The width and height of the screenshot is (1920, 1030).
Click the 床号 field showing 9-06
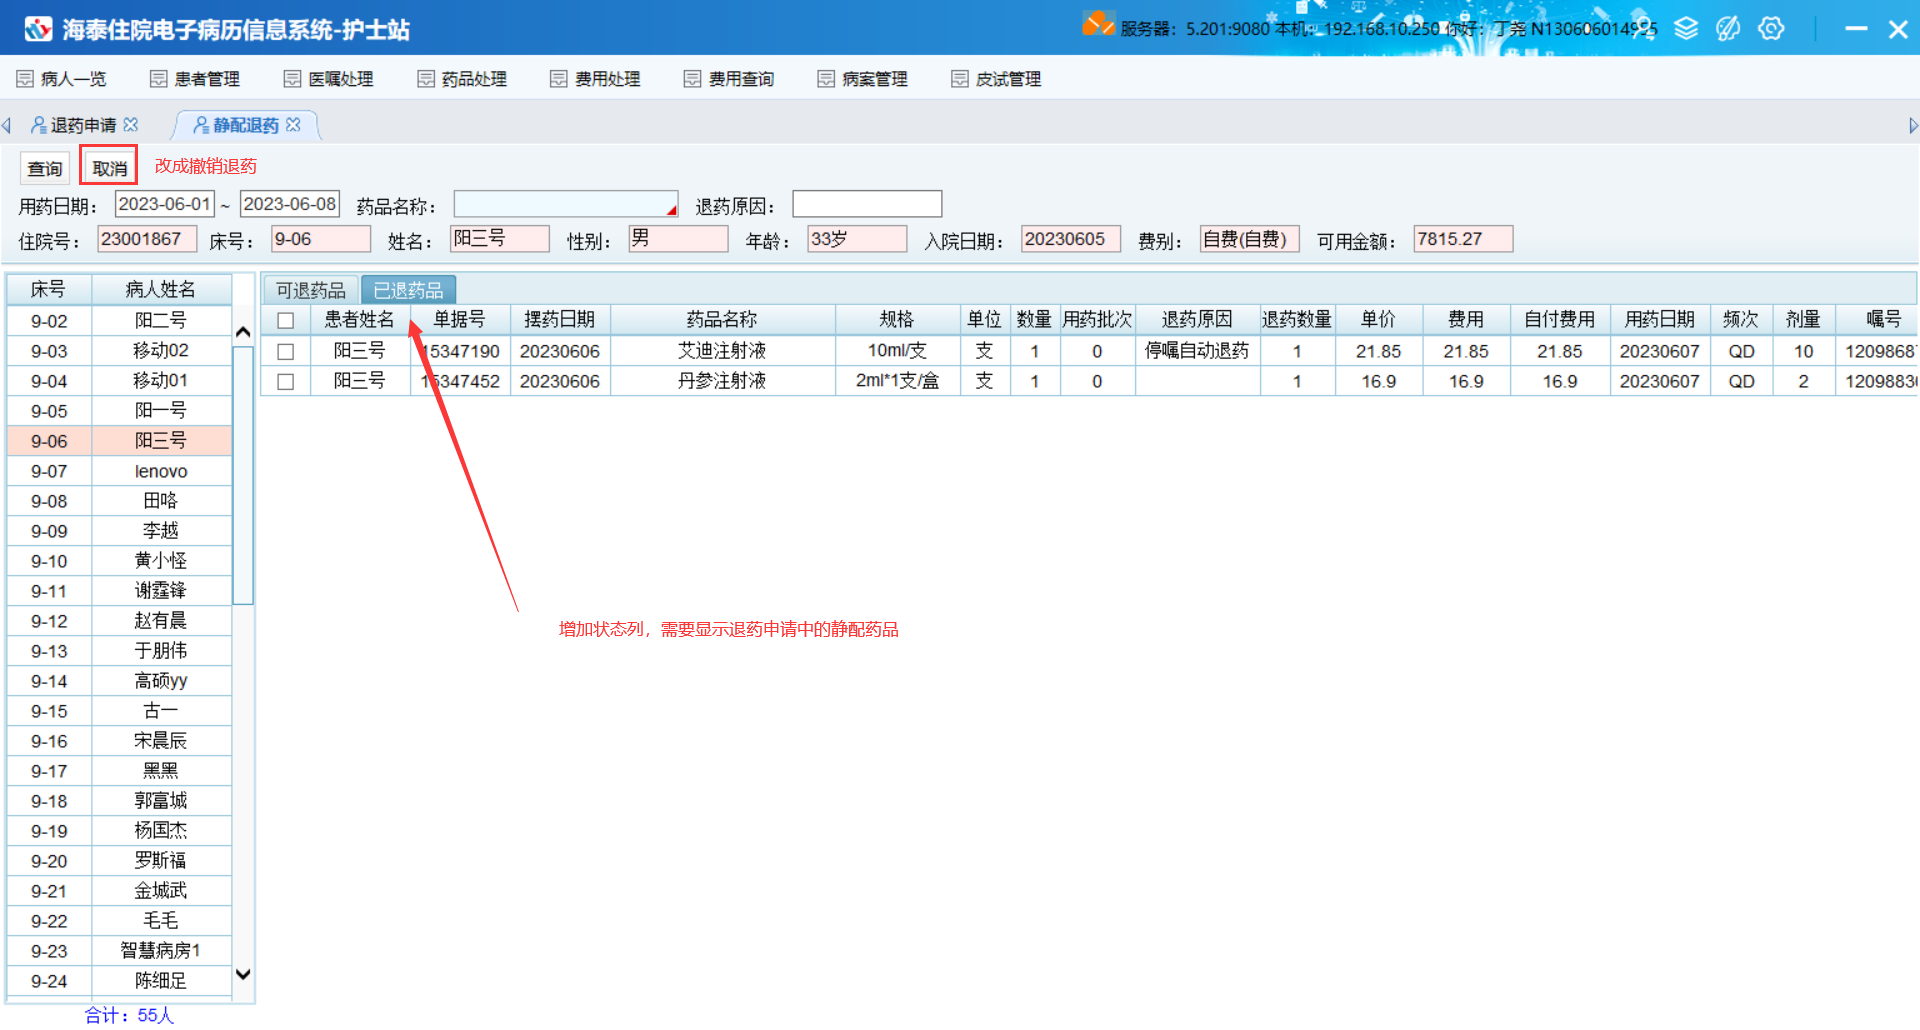(x=321, y=239)
